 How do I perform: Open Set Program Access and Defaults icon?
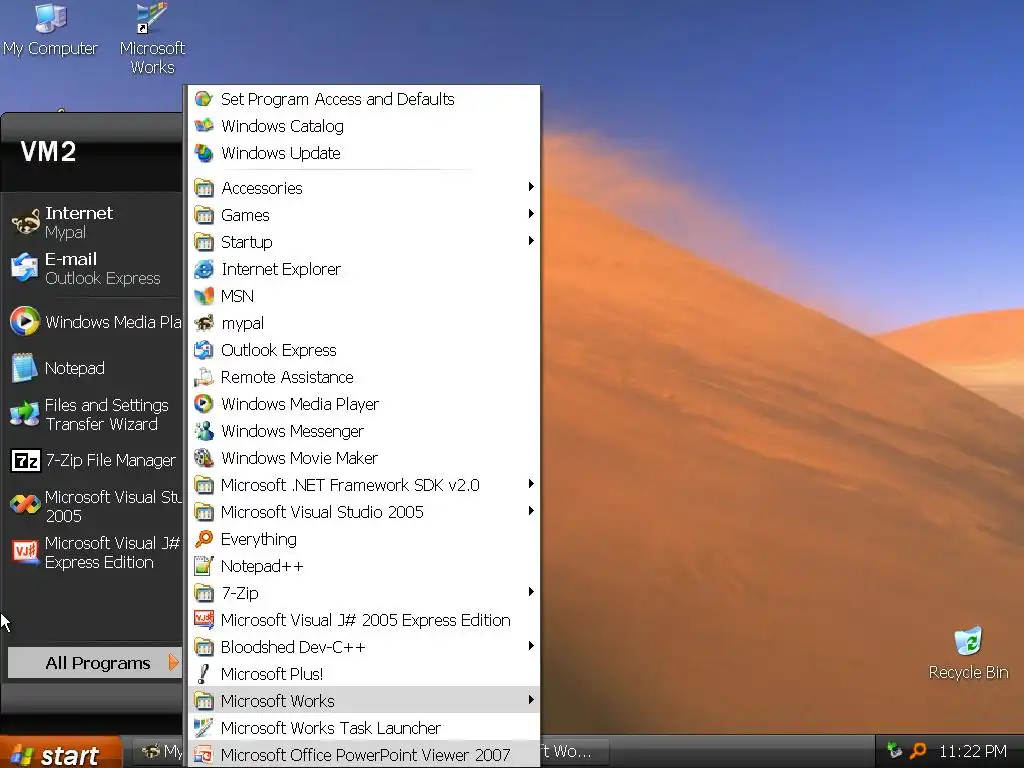pyautogui.click(x=204, y=99)
